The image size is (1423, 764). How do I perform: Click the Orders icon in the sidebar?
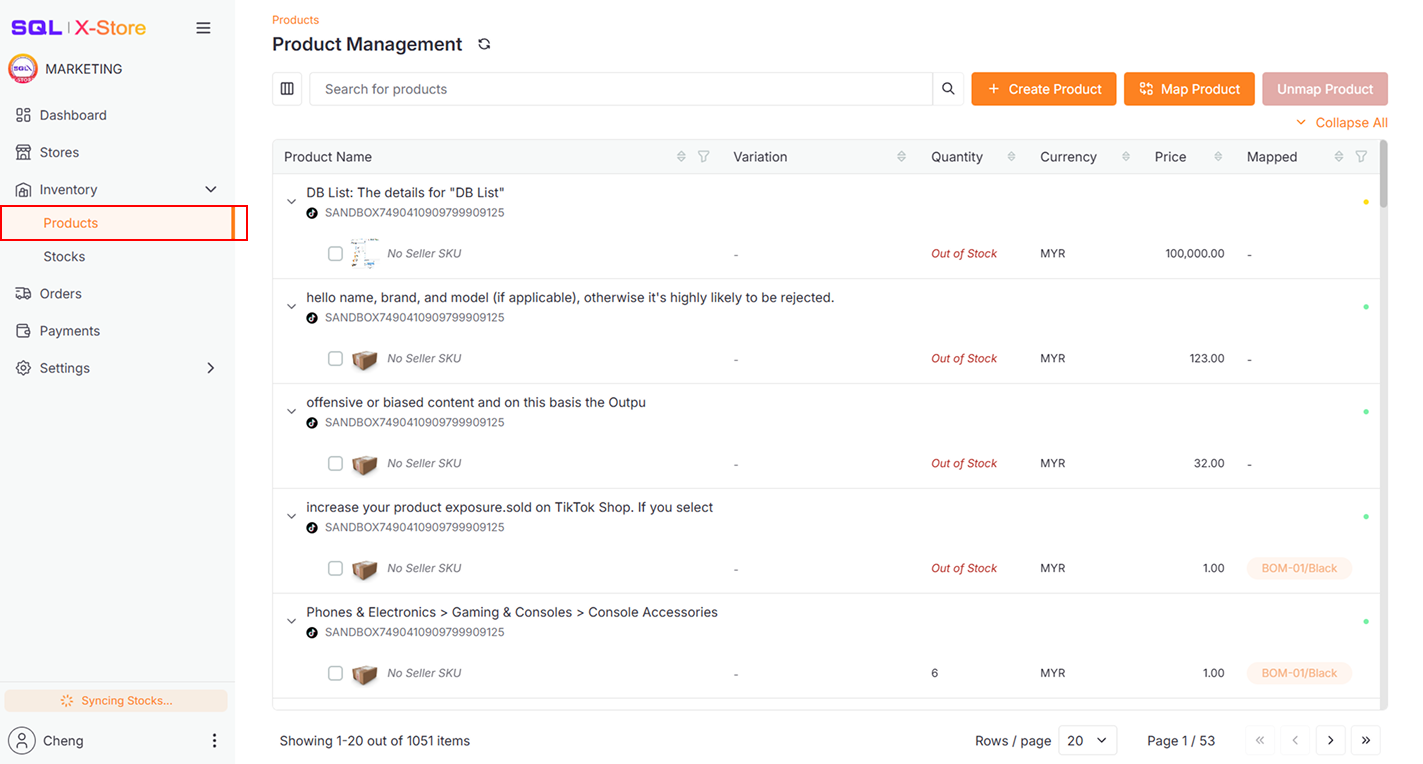[23, 293]
